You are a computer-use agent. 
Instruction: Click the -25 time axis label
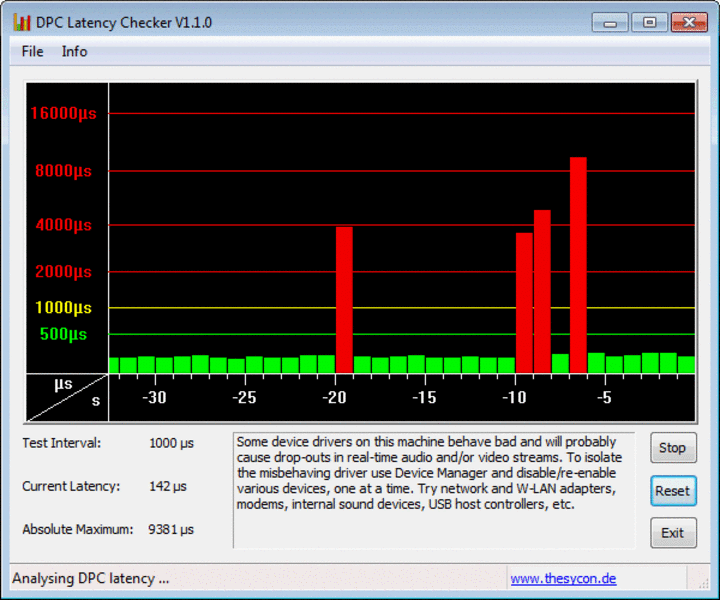[244, 398]
